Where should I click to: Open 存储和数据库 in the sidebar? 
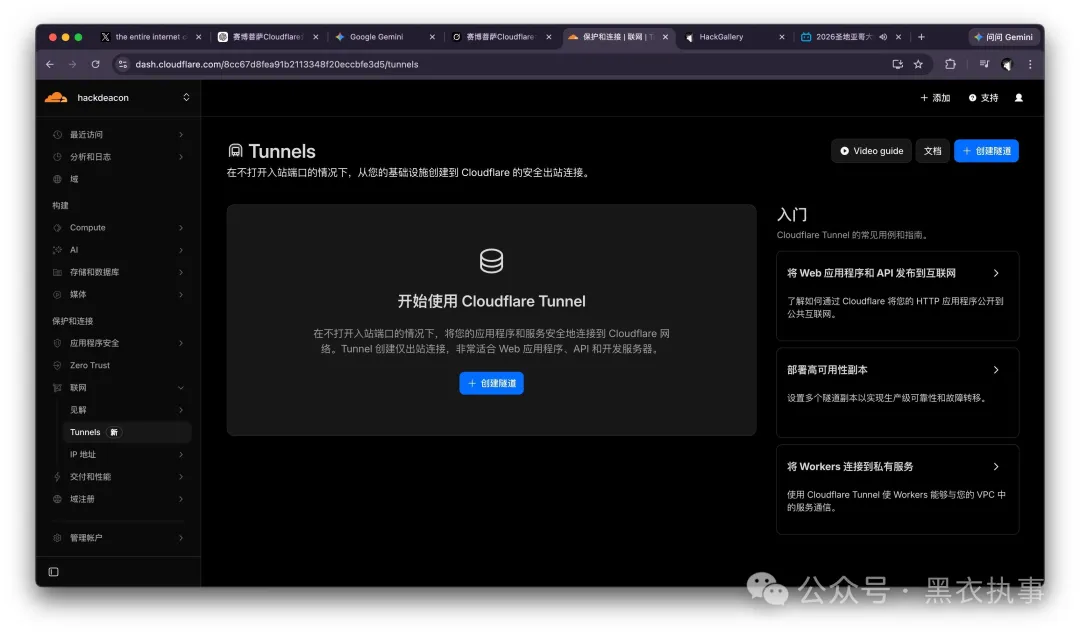tap(118, 272)
